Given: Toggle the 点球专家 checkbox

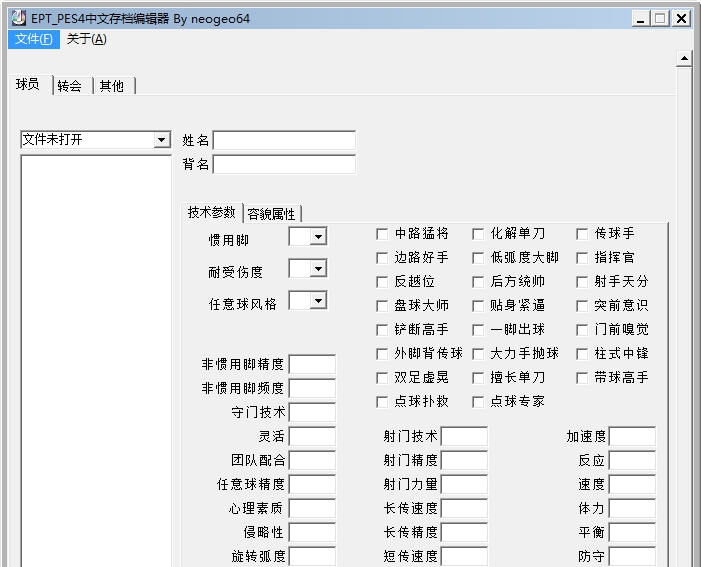Looking at the screenshot, I should 478,402.
